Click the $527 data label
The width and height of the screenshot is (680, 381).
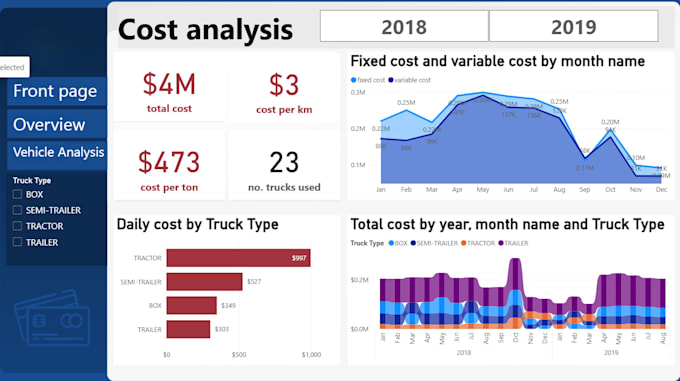click(x=254, y=282)
